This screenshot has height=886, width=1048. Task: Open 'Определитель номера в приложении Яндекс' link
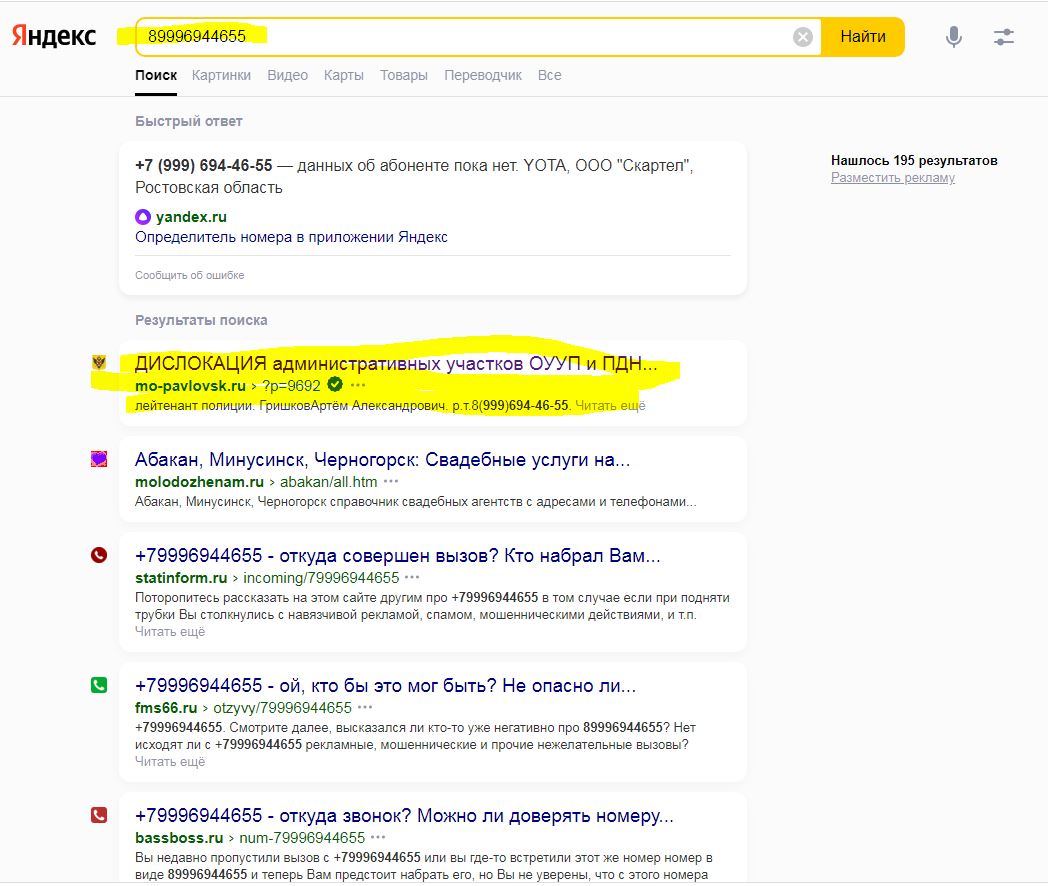(291, 237)
